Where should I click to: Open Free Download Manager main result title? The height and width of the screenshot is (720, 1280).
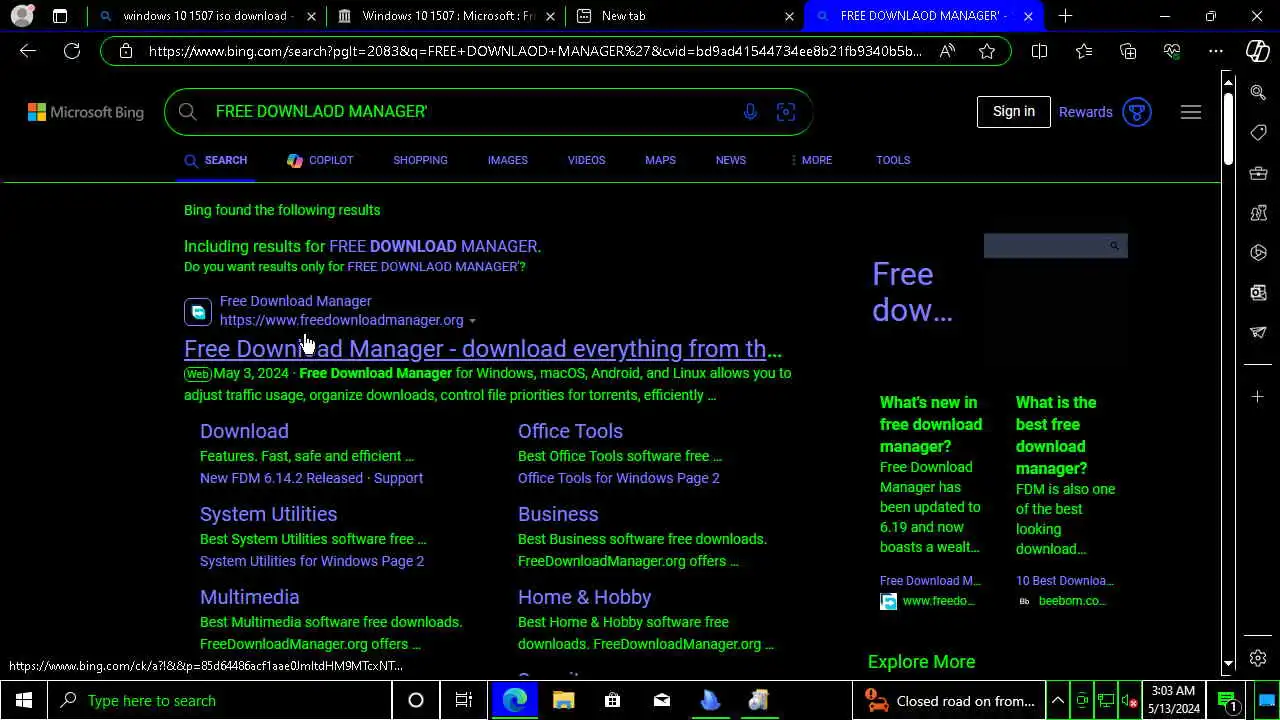483,348
